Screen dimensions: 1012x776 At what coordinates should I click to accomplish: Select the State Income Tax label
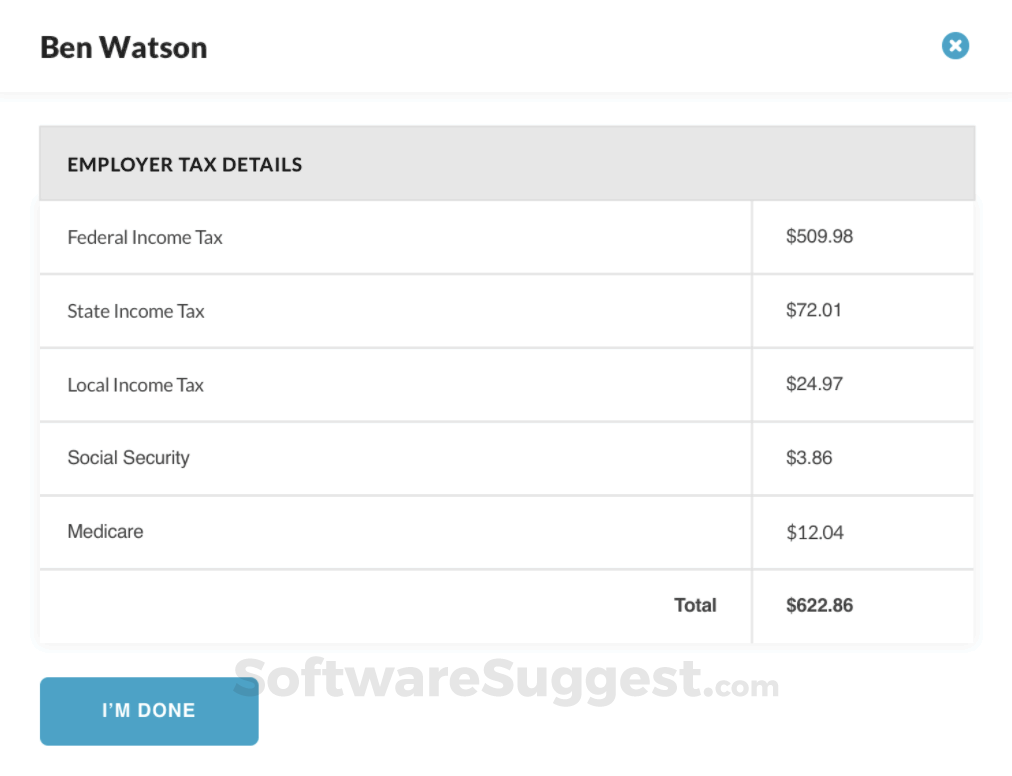click(136, 311)
